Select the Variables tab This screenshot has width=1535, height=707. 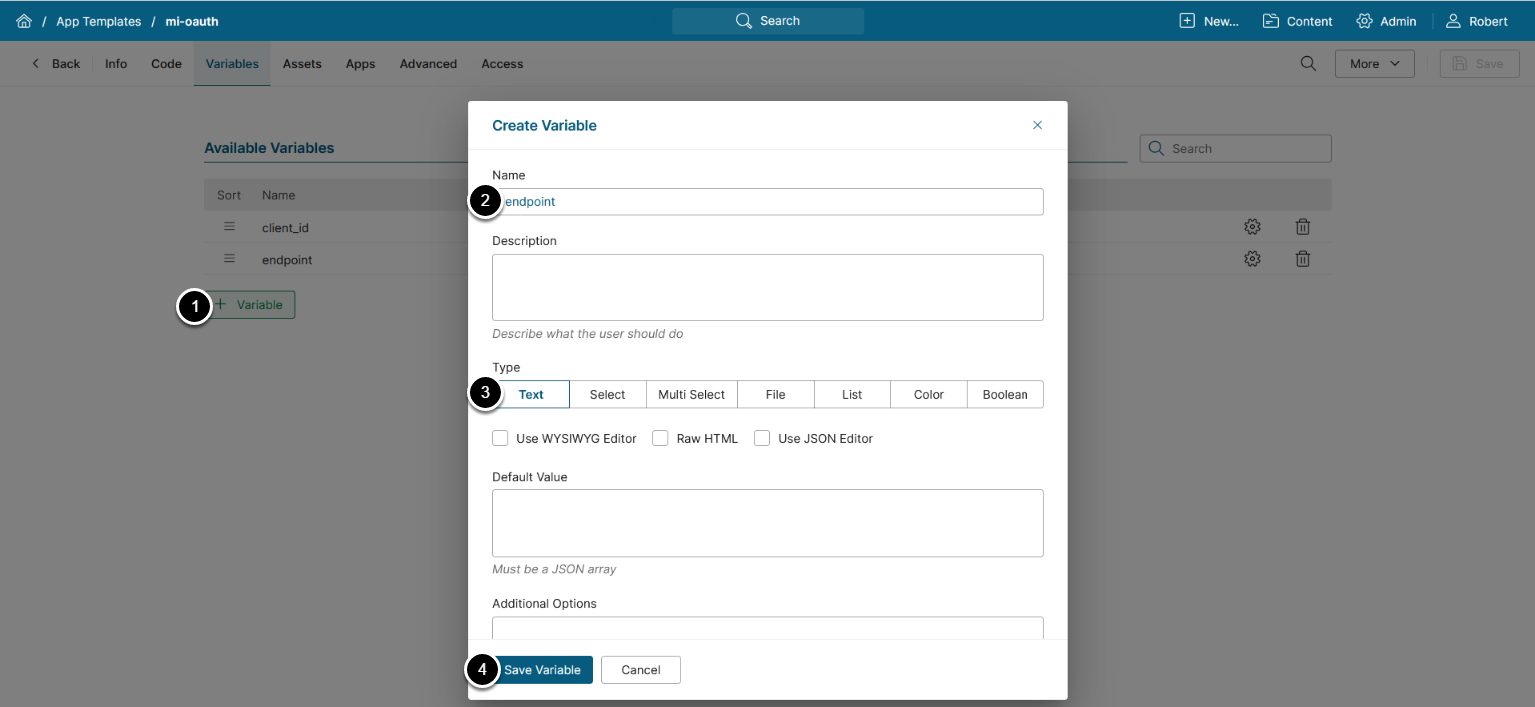(232, 64)
